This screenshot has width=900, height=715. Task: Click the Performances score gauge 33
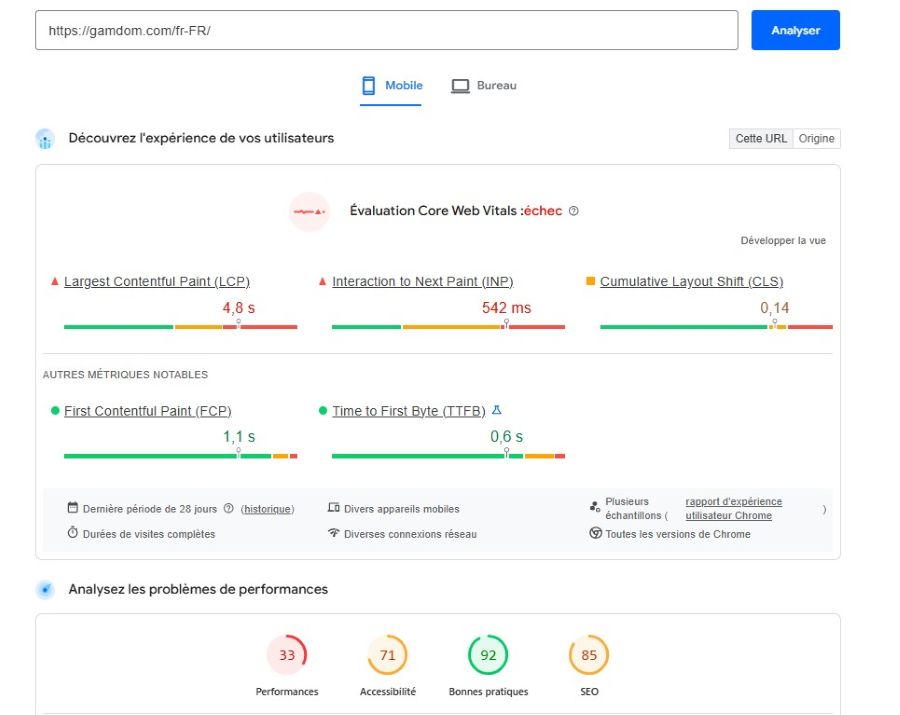point(286,655)
